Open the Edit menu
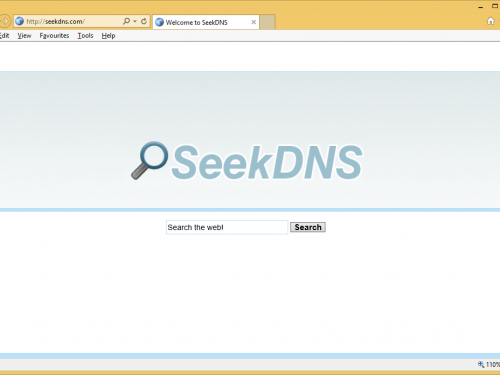Image resolution: width=500 pixels, height=375 pixels. point(4,36)
